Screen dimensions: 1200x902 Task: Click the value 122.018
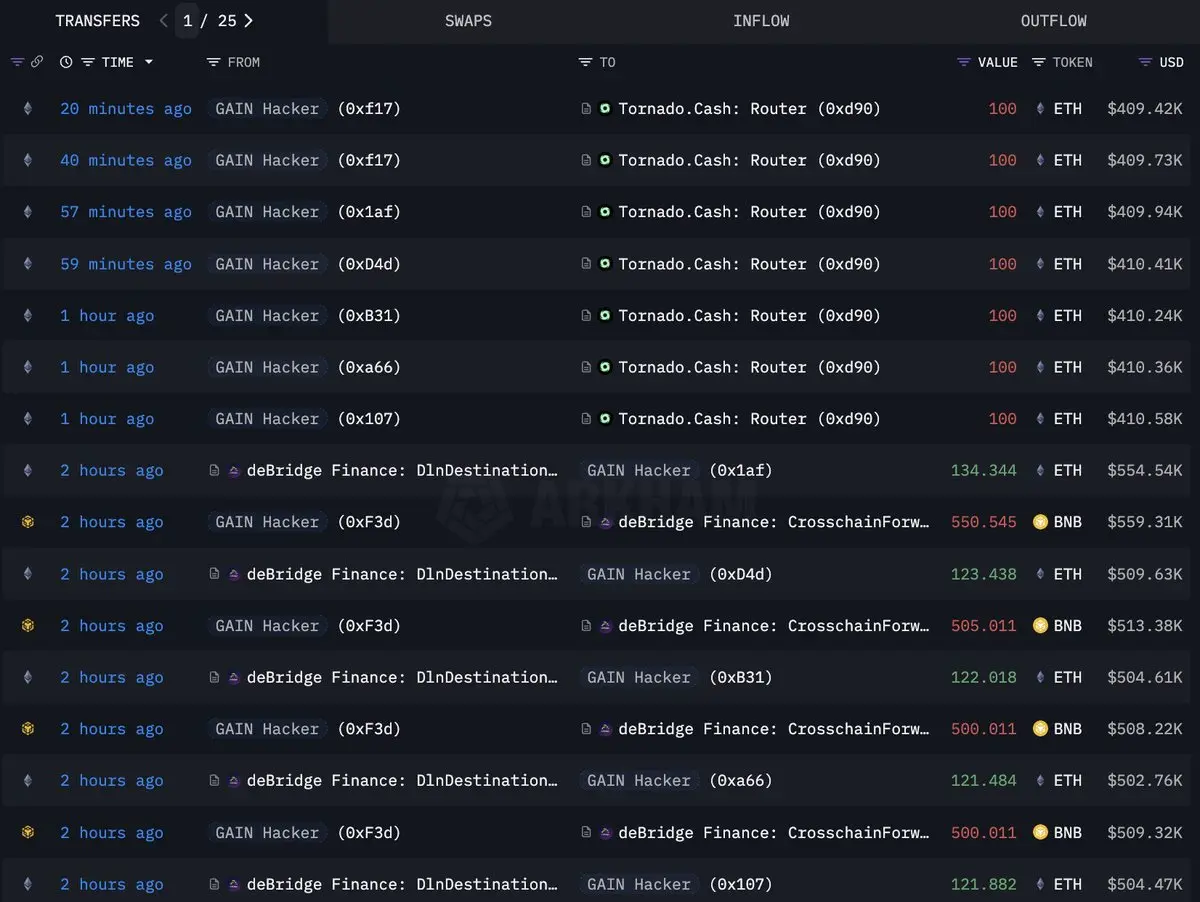[984, 677]
